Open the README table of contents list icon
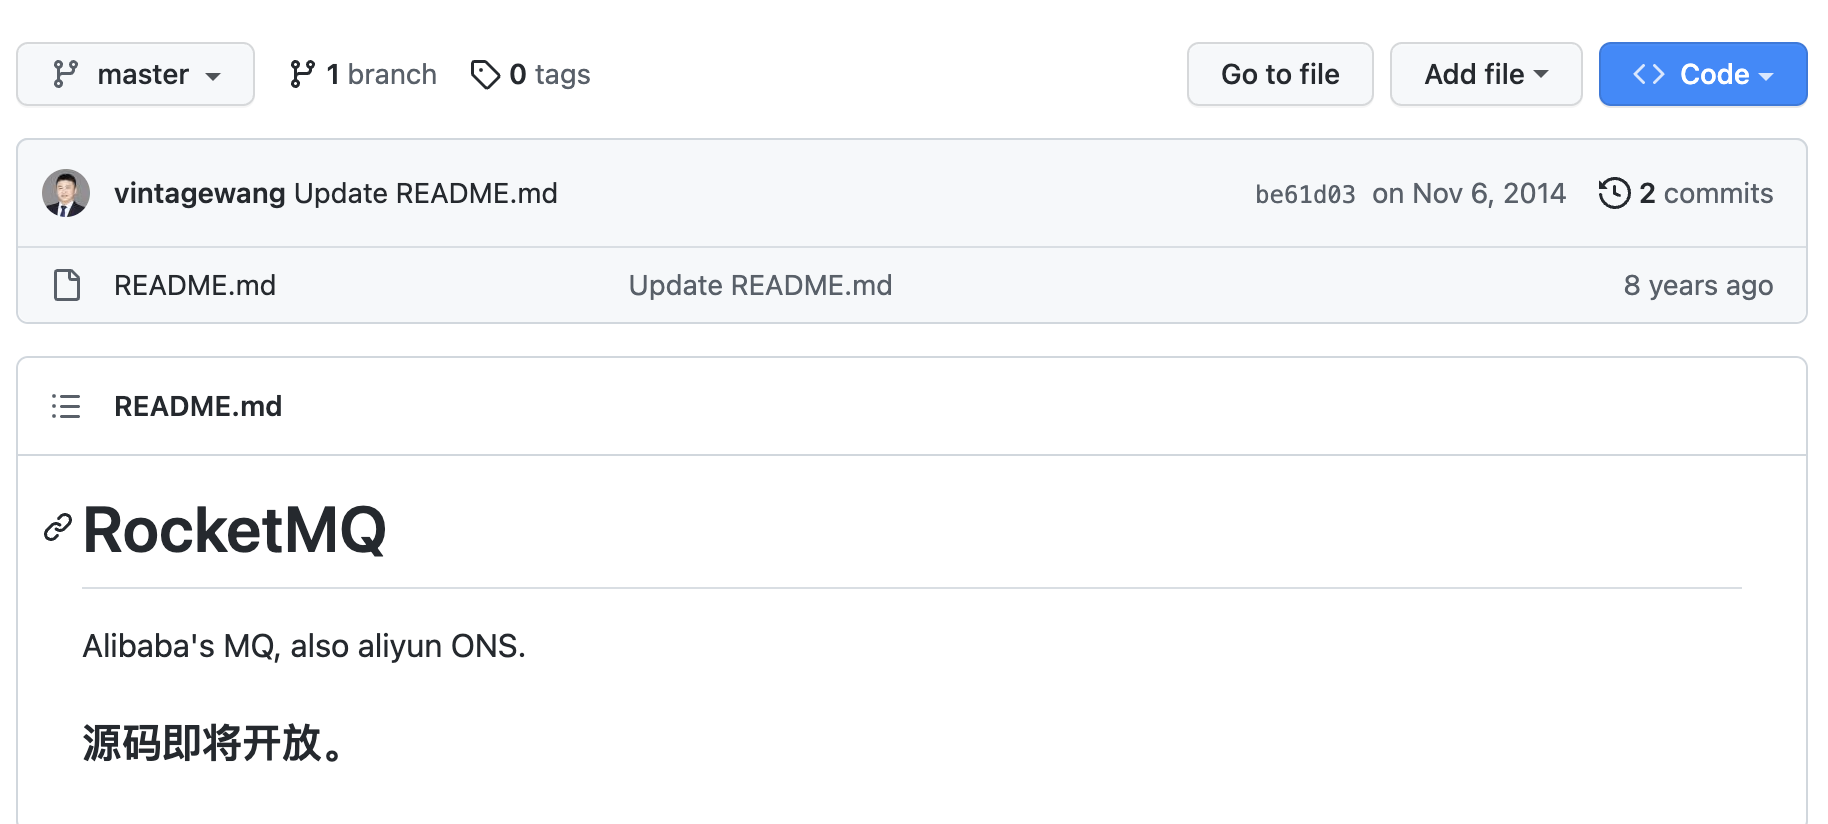Viewport: 1828px width, 824px height. click(66, 406)
